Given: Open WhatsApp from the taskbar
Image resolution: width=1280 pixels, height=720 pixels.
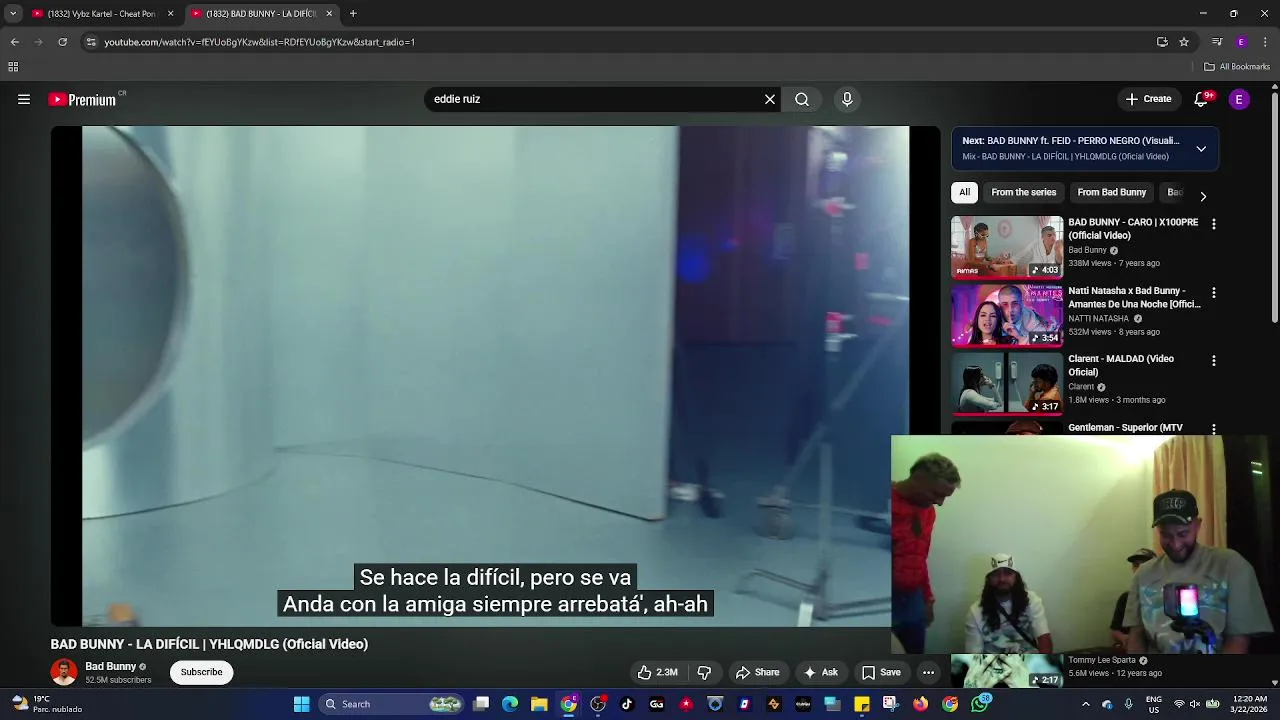Looking at the screenshot, I should [979, 704].
